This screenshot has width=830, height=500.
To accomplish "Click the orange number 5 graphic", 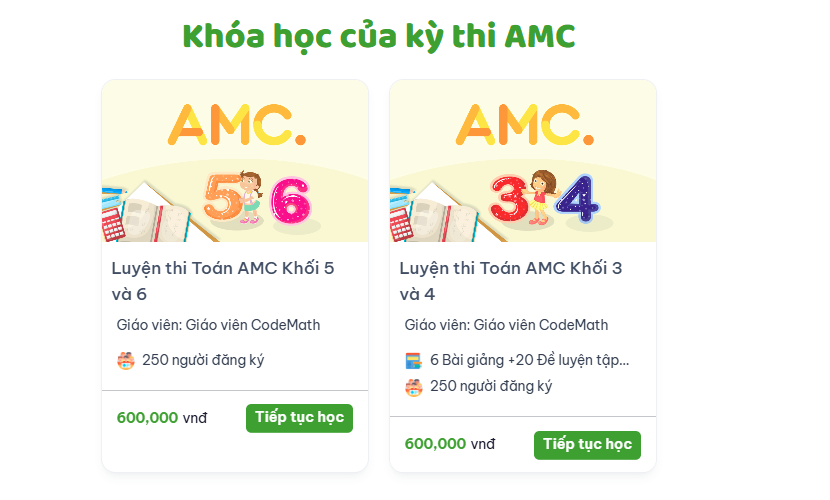I will pos(222,197).
